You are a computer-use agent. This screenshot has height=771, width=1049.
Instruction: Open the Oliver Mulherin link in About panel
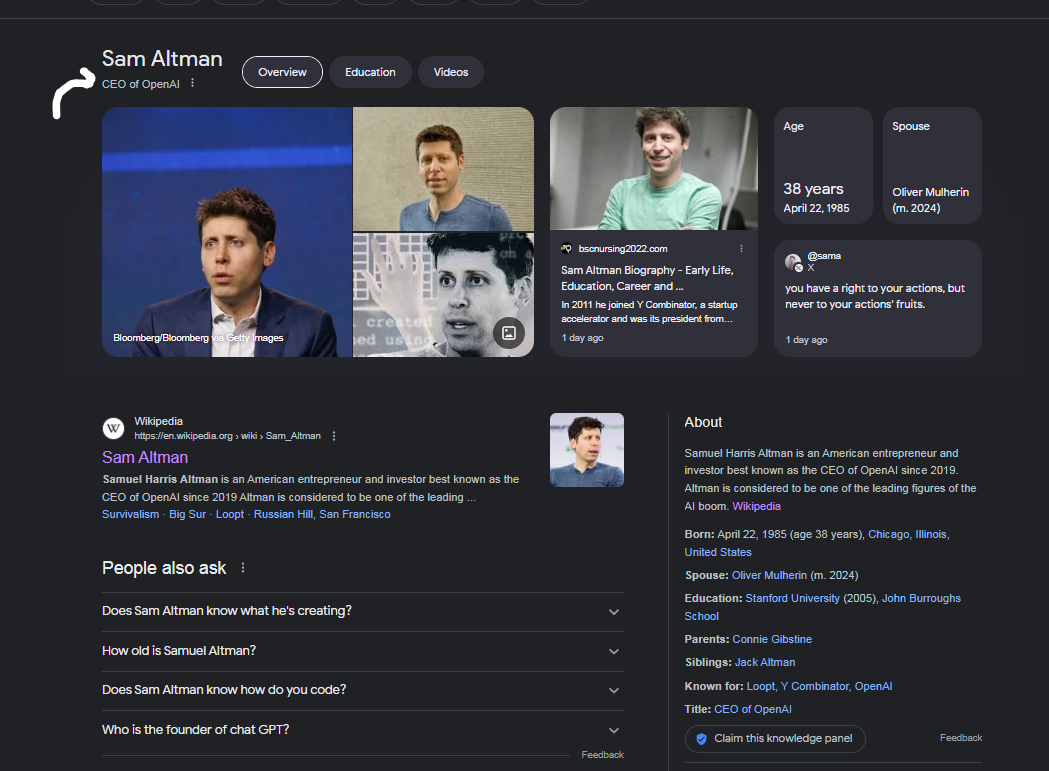769,575
